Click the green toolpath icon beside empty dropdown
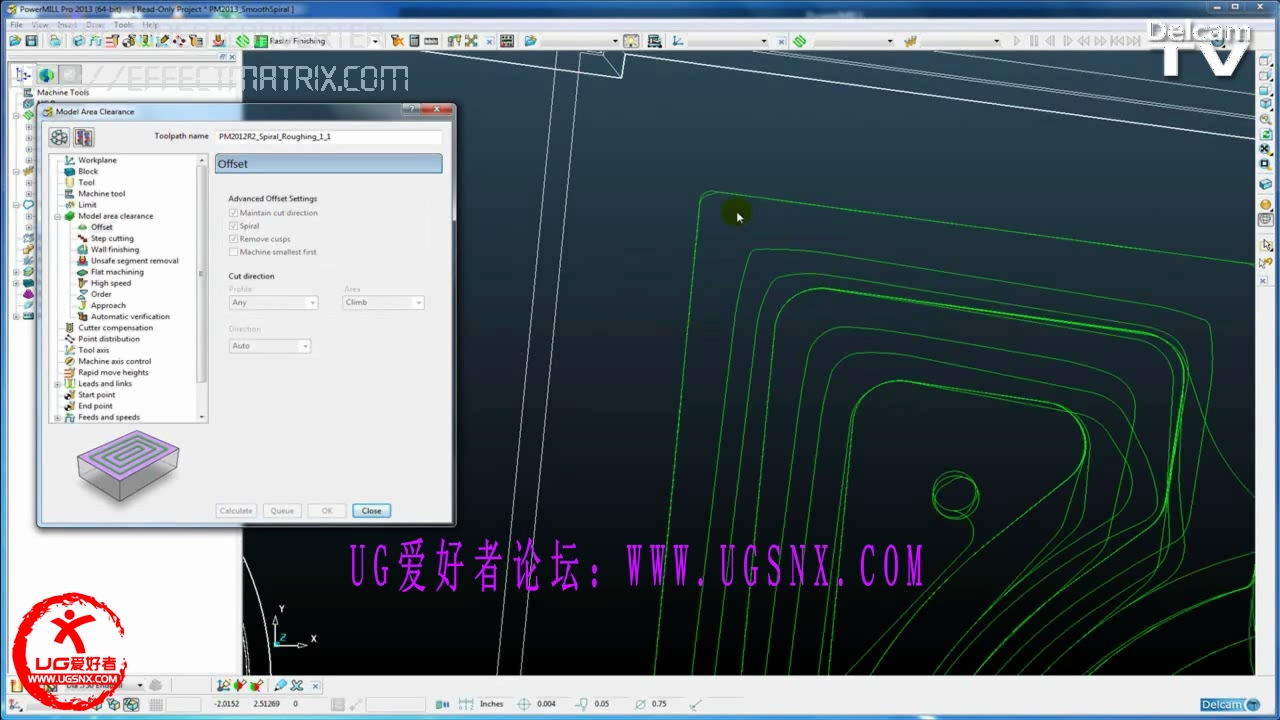The height and width of the screenshot is (720, 1280). point(799,41)
